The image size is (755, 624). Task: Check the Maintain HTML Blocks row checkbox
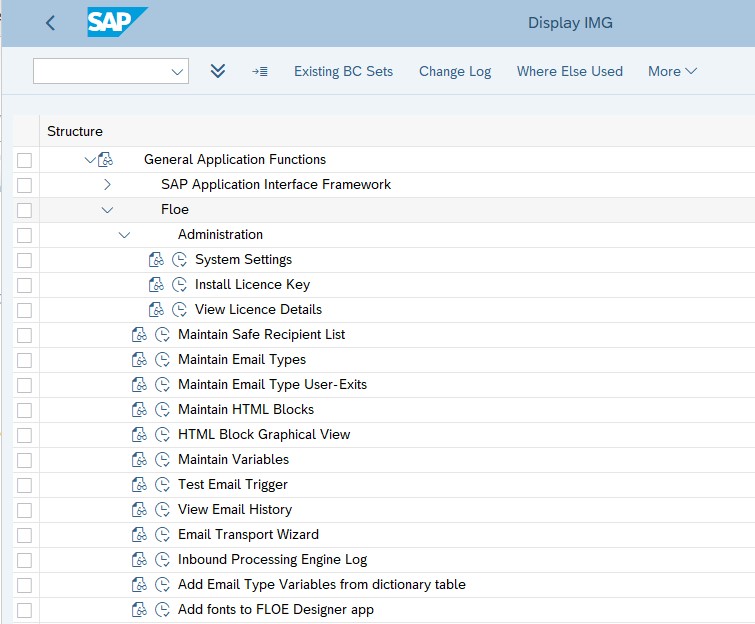point(25,411)
